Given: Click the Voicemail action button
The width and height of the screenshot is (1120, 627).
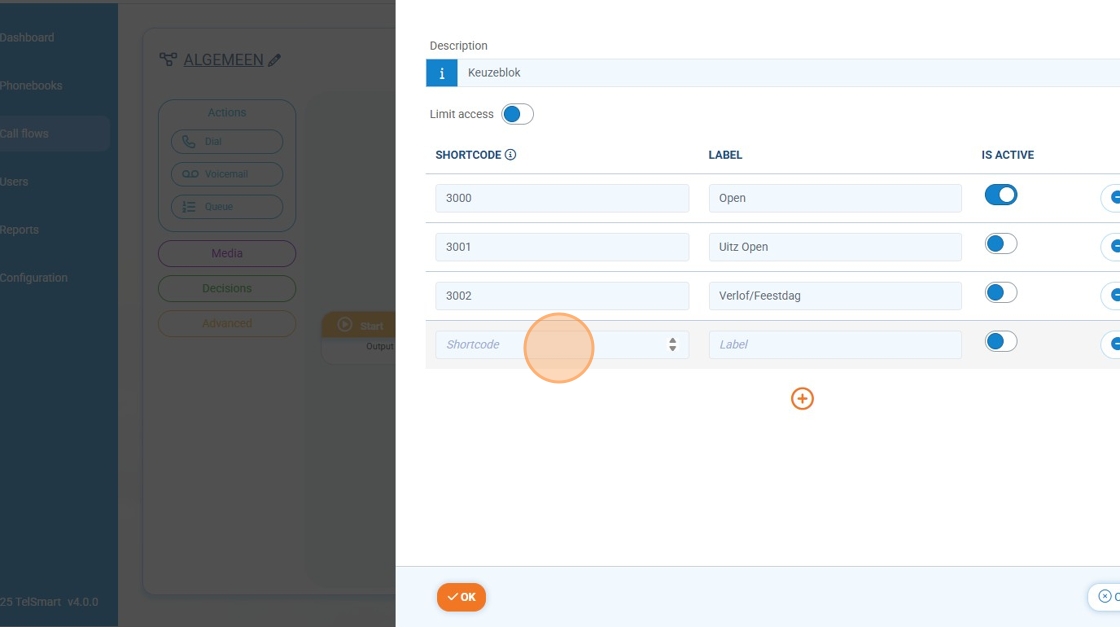Looking at the screenshot, I should (x=227, y=174).
